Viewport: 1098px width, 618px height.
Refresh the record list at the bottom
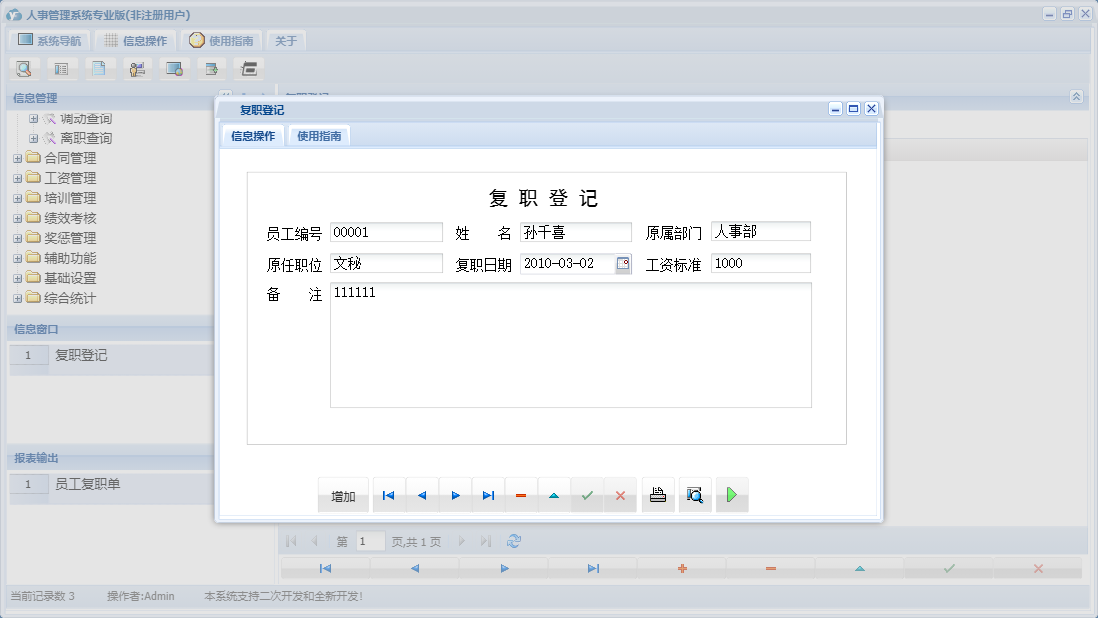[514, 540]
